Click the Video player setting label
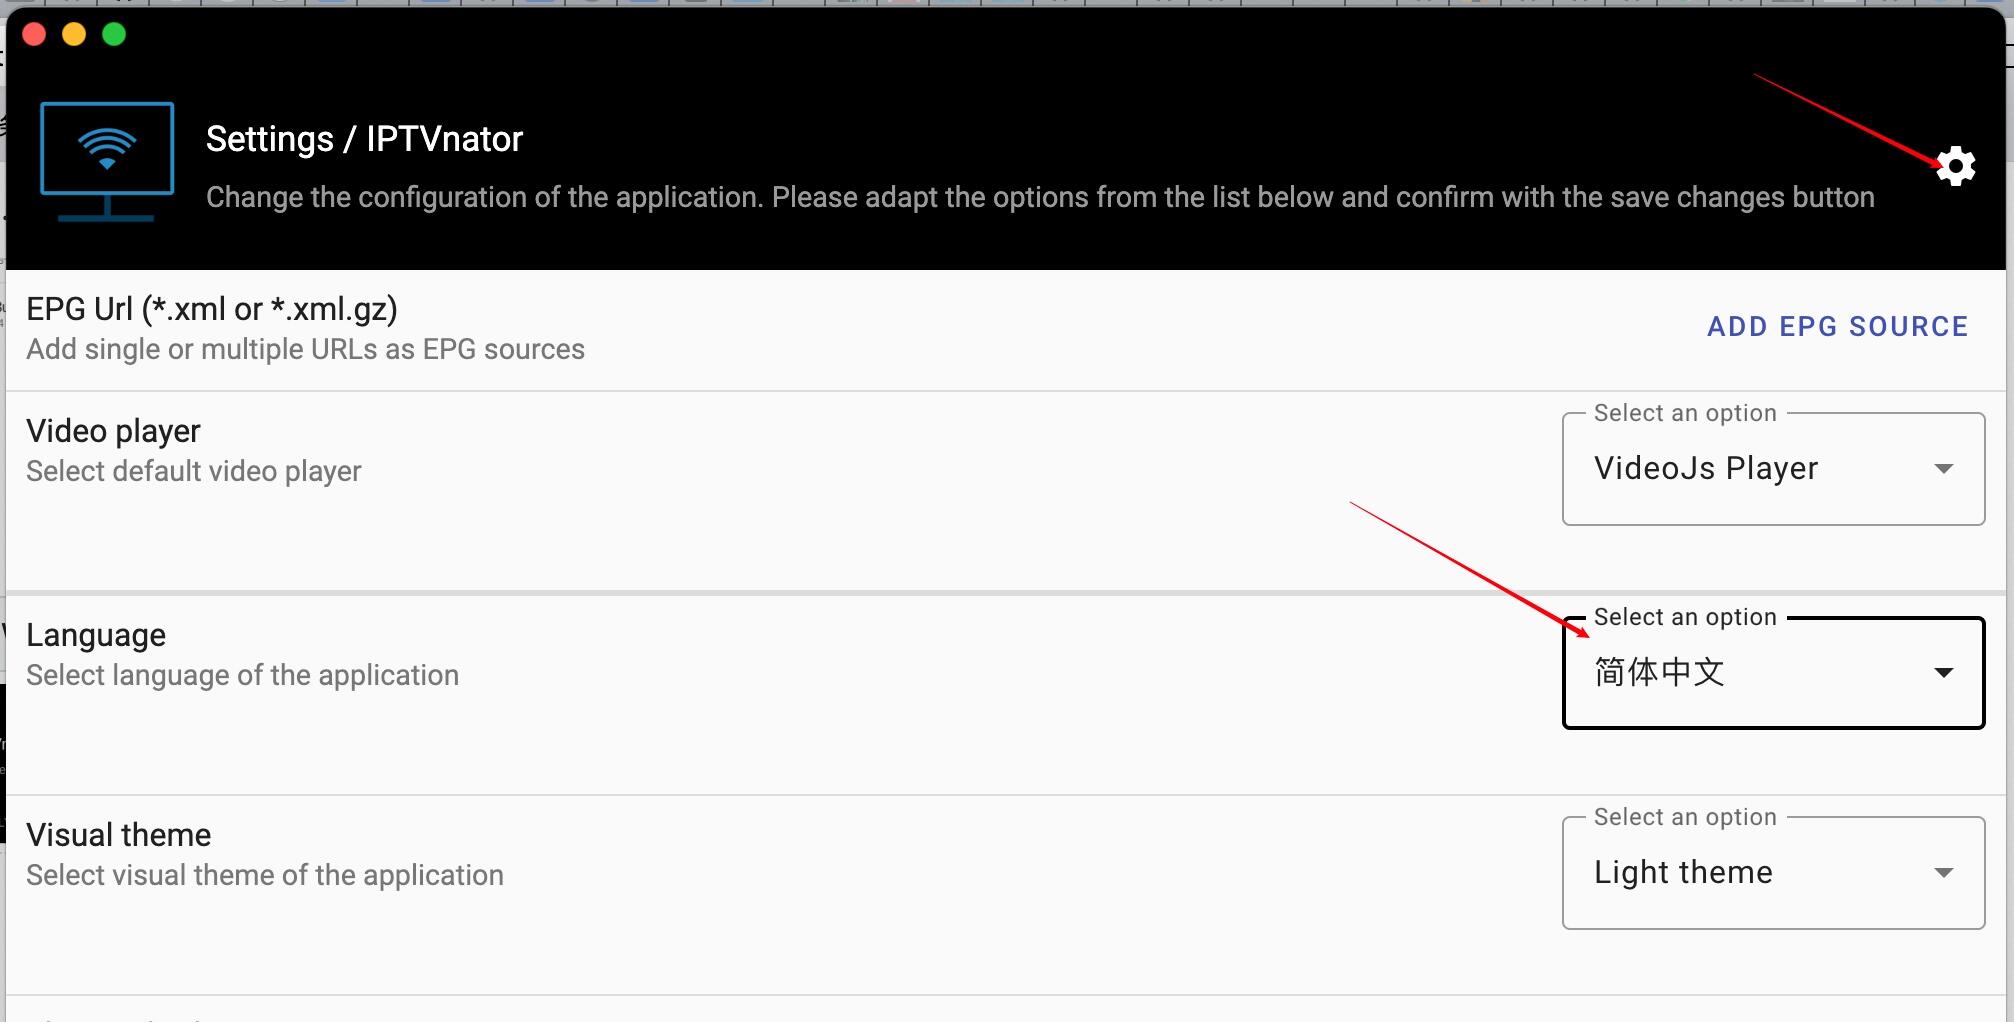The image size is (2014, 1022). [x=113, y=431]
